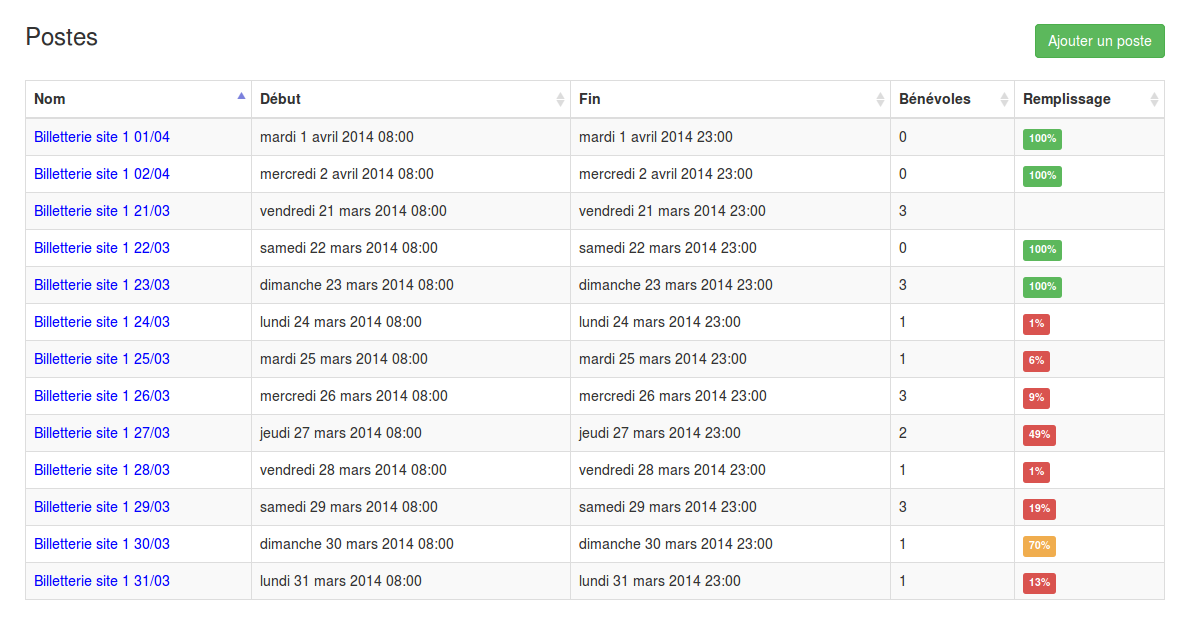Image resolution: width=1200 pixels, height=620 pixels.
Task: Click sort arrows in Fin header
Action: tap(880, 99)
